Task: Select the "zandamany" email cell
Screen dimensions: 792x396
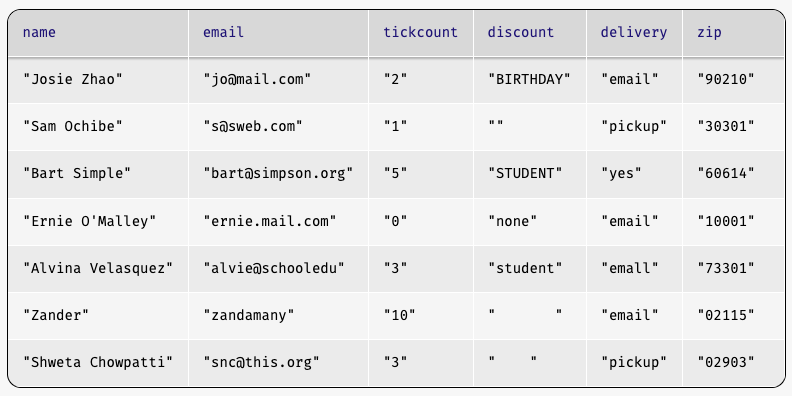Action: click(x=278, y=316)
